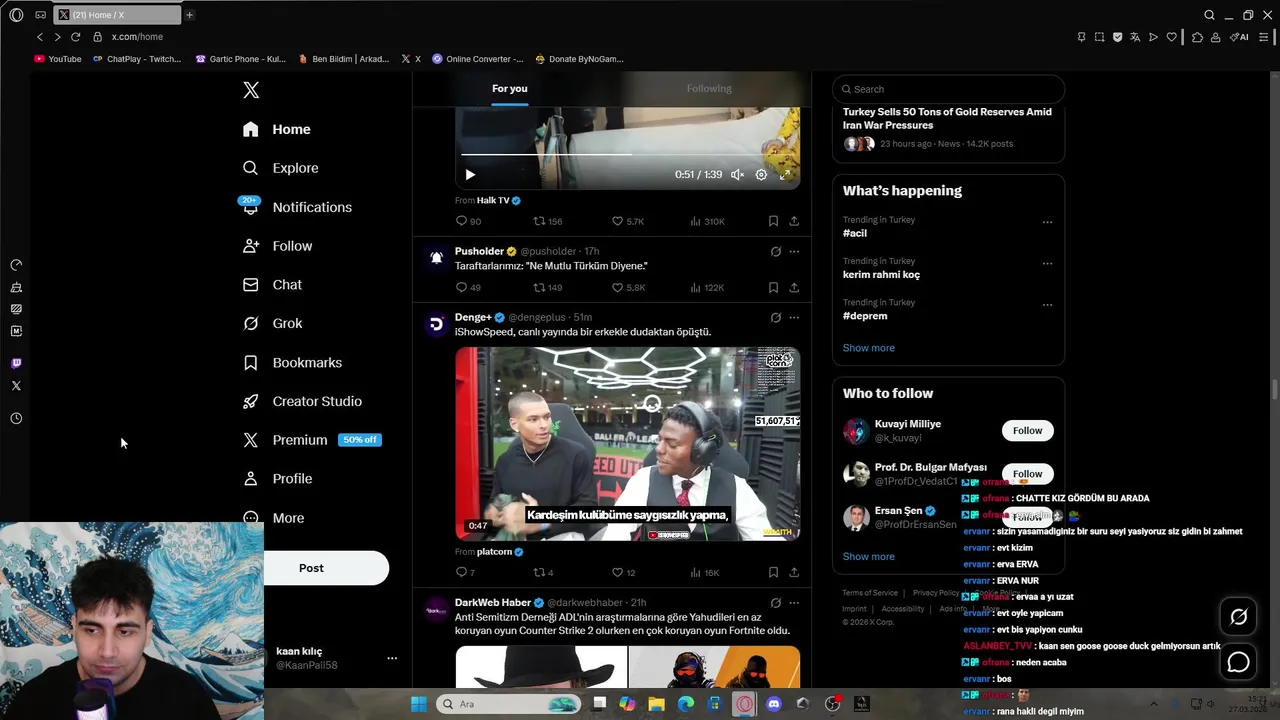Reload the page in the browser
This screenshot has width=1280, height=720.
[x=75, y=37]
